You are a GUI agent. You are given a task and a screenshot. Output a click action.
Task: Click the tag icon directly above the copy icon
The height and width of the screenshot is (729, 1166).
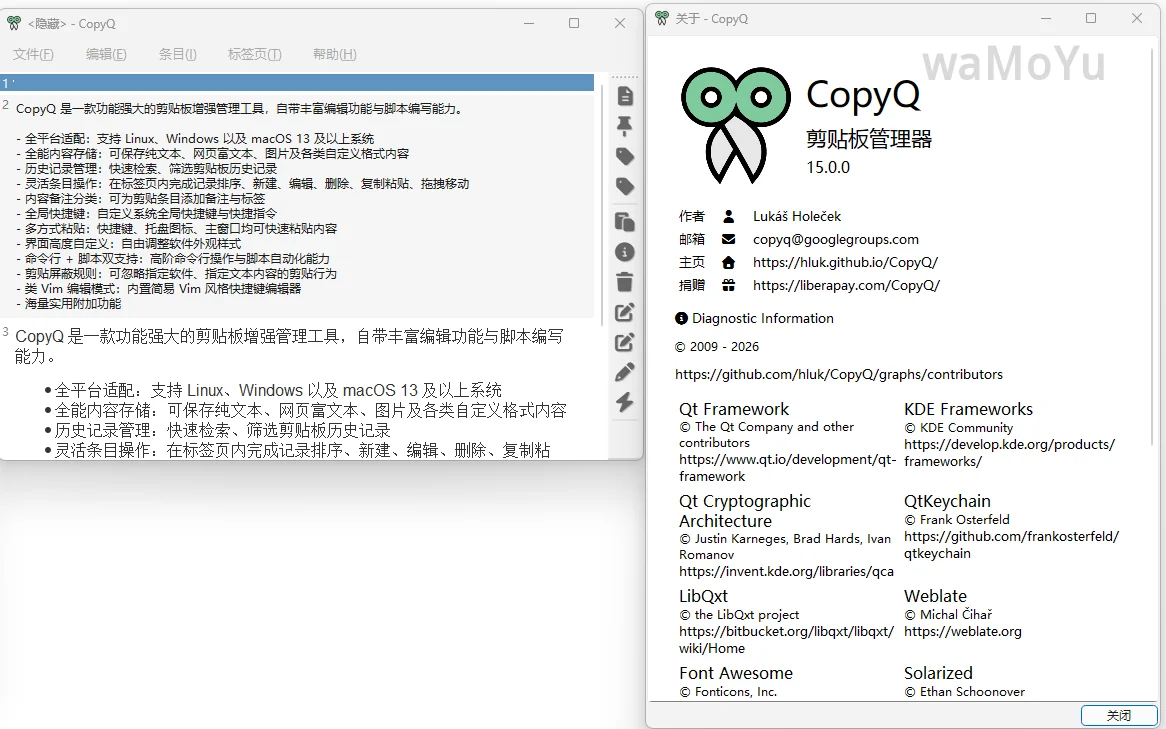625,186
